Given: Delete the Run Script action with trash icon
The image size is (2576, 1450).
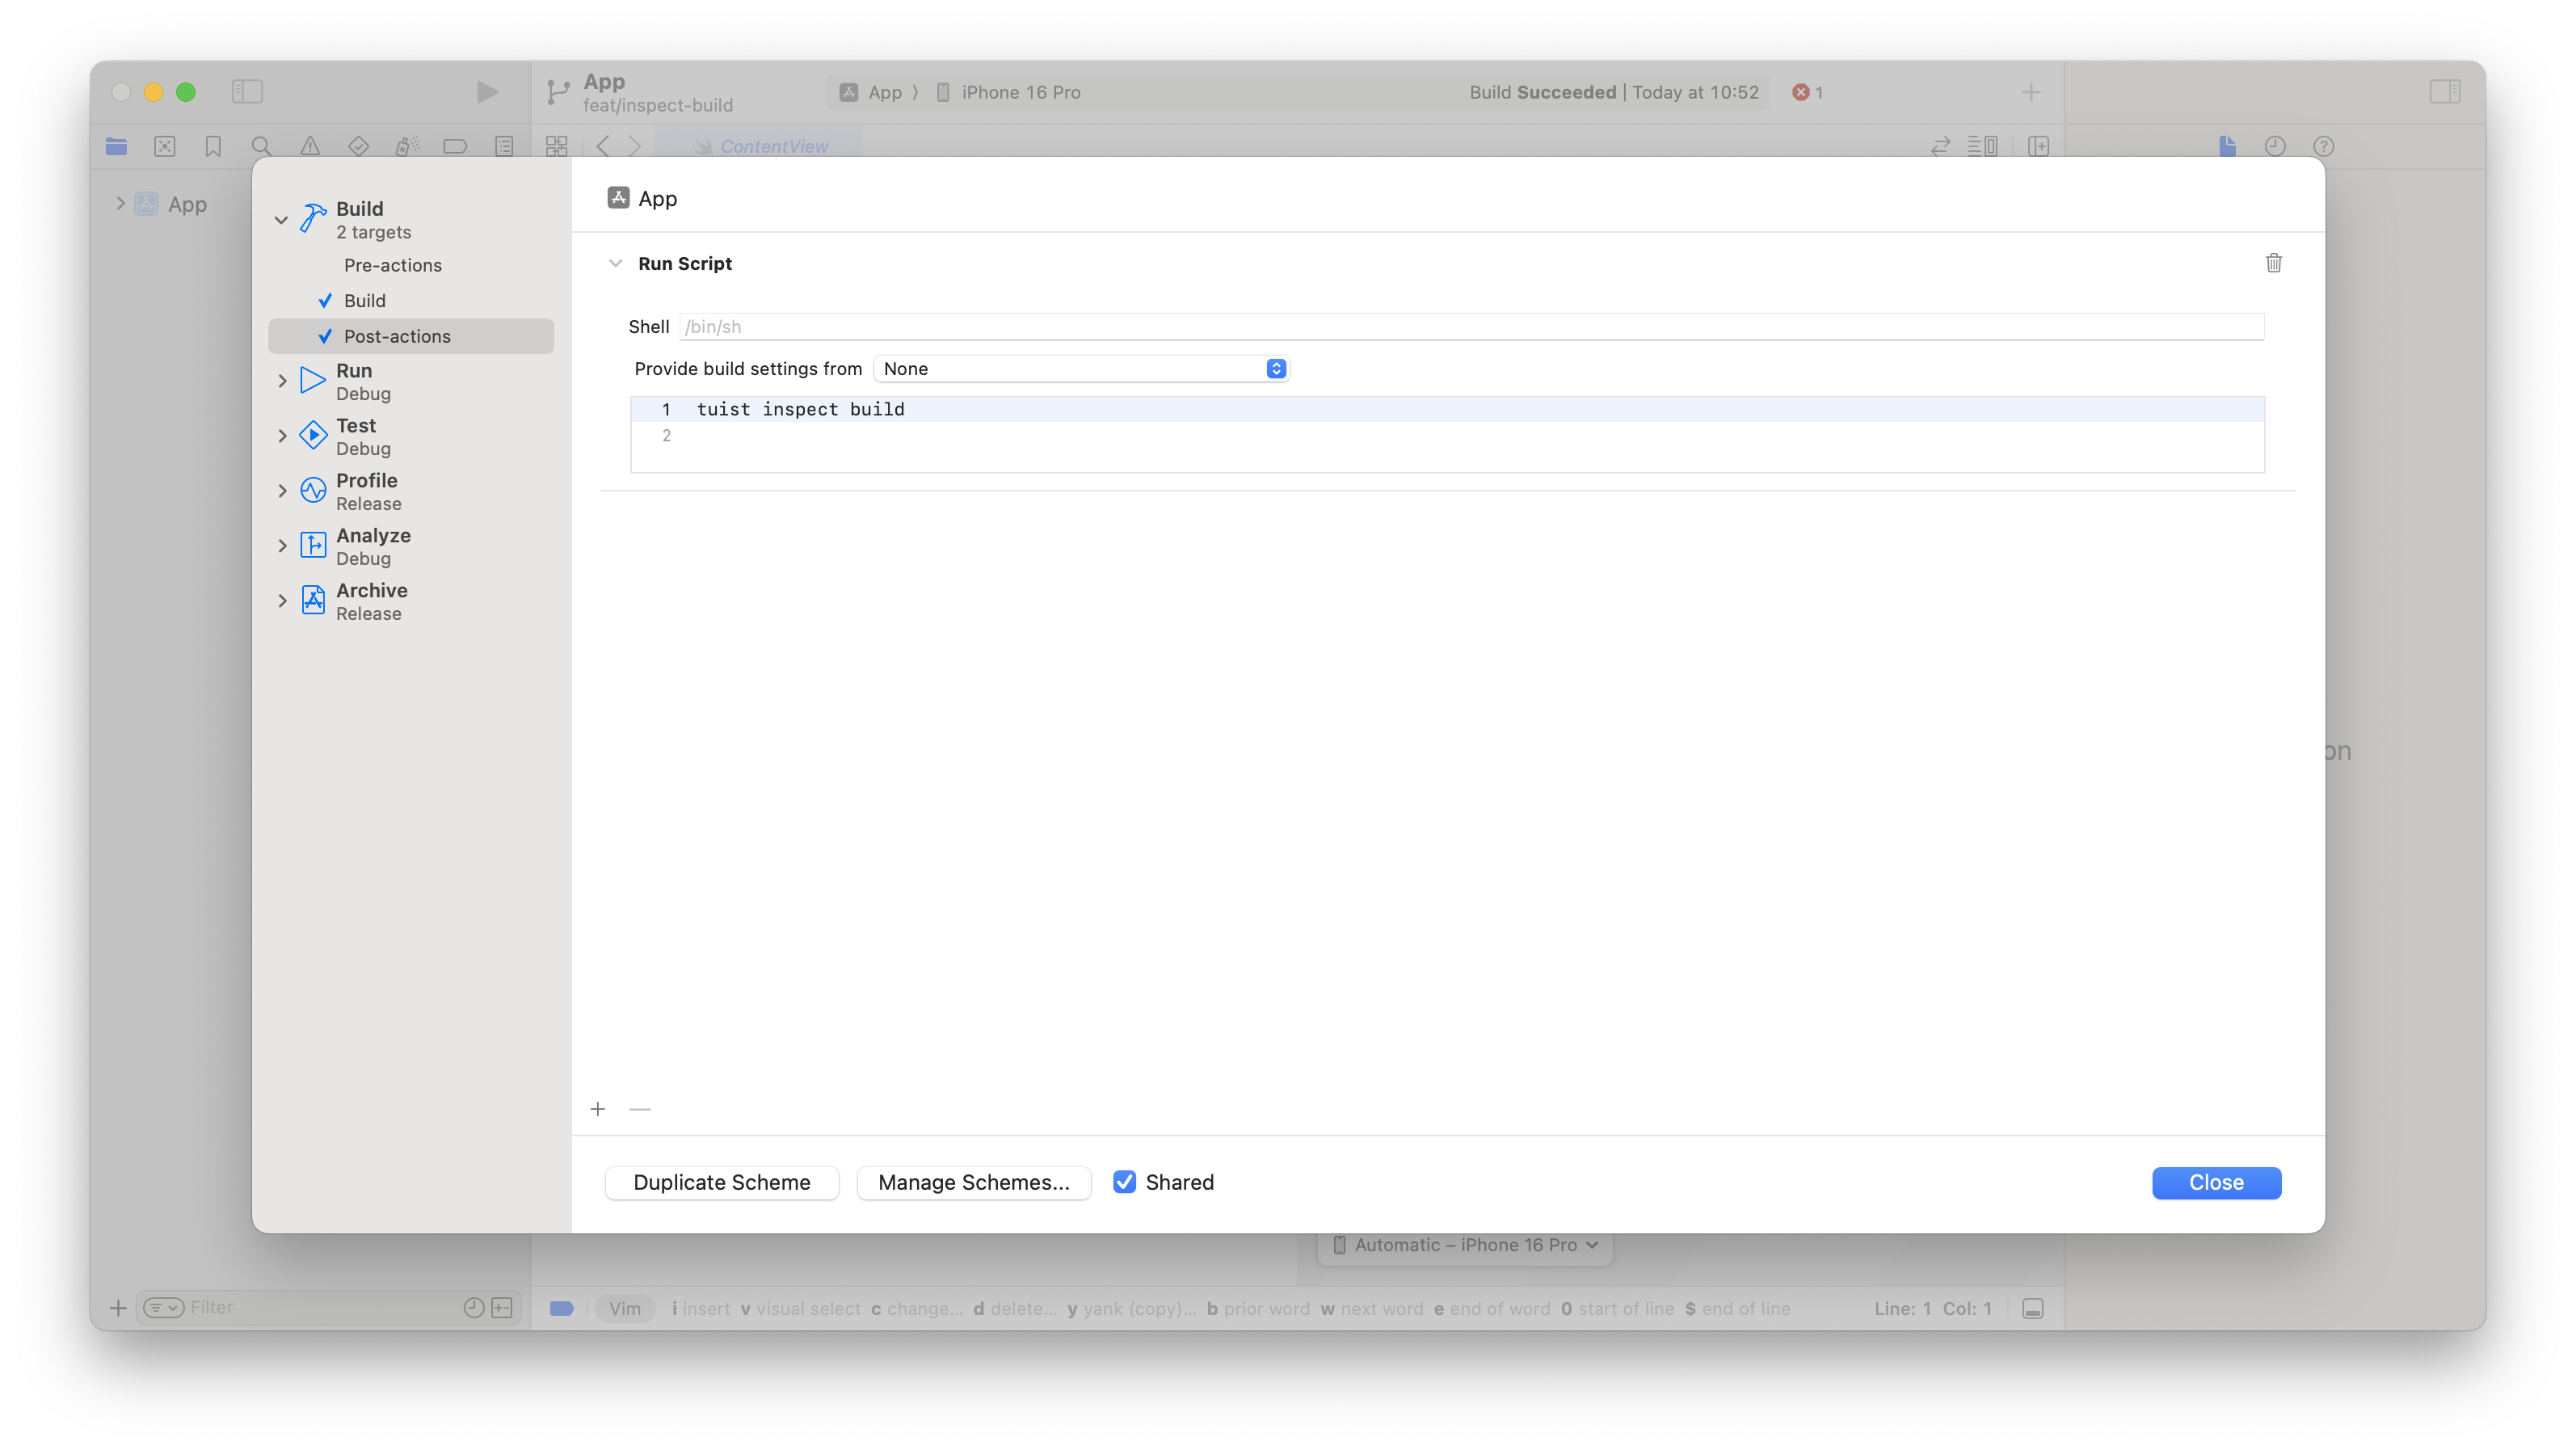Looking at the screenshot, I should coord(2273,263).
